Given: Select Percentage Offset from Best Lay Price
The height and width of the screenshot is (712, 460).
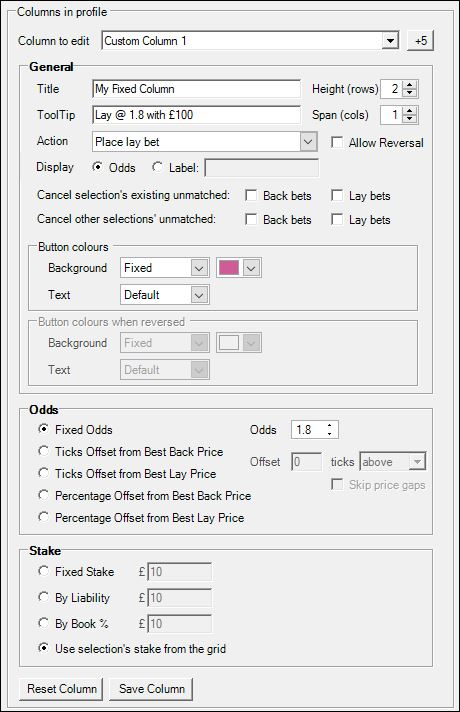Looking at the screenshot, I should [x=43, y=517].
